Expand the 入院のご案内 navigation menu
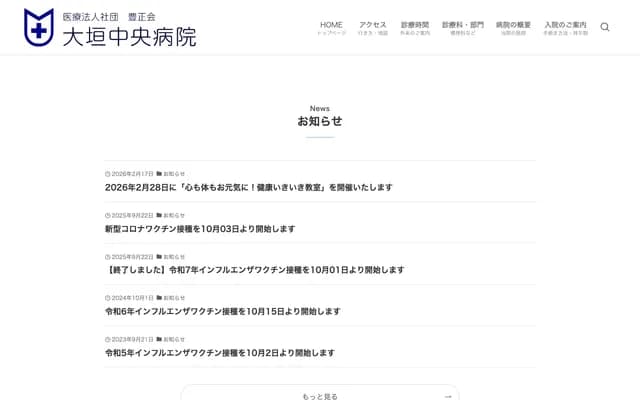The width and height of the screenshot is (640, 400). point(565,27)
